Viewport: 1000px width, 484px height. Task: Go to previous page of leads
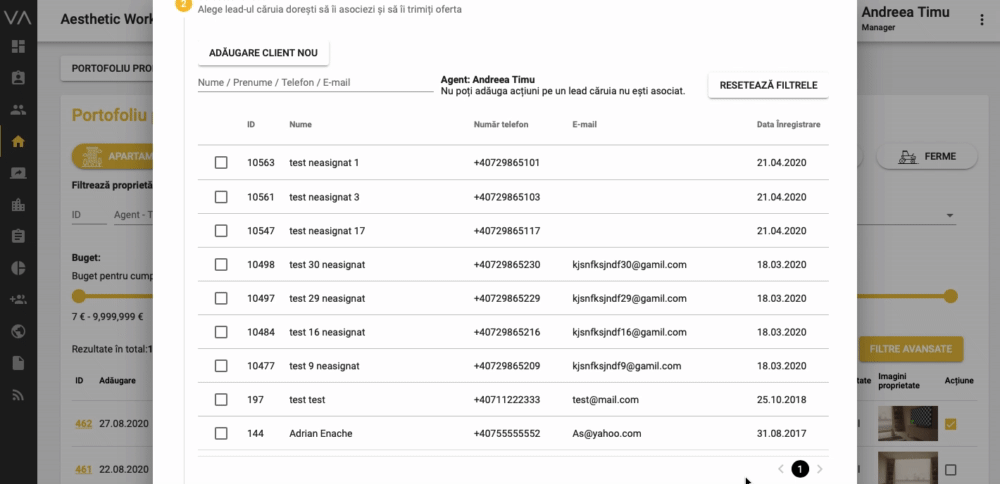781,469
